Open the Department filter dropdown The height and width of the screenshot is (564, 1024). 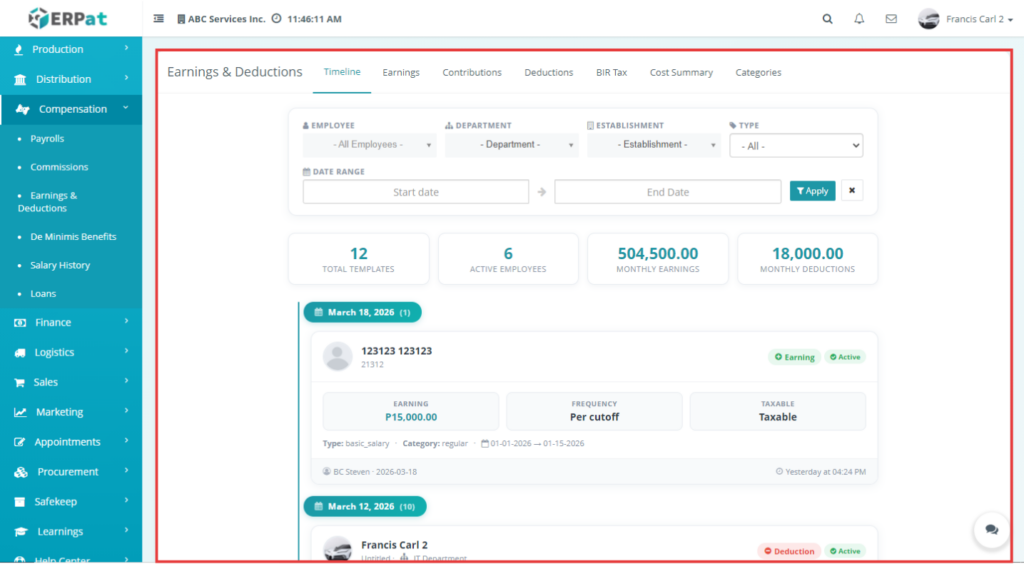(x=511, y=145)
